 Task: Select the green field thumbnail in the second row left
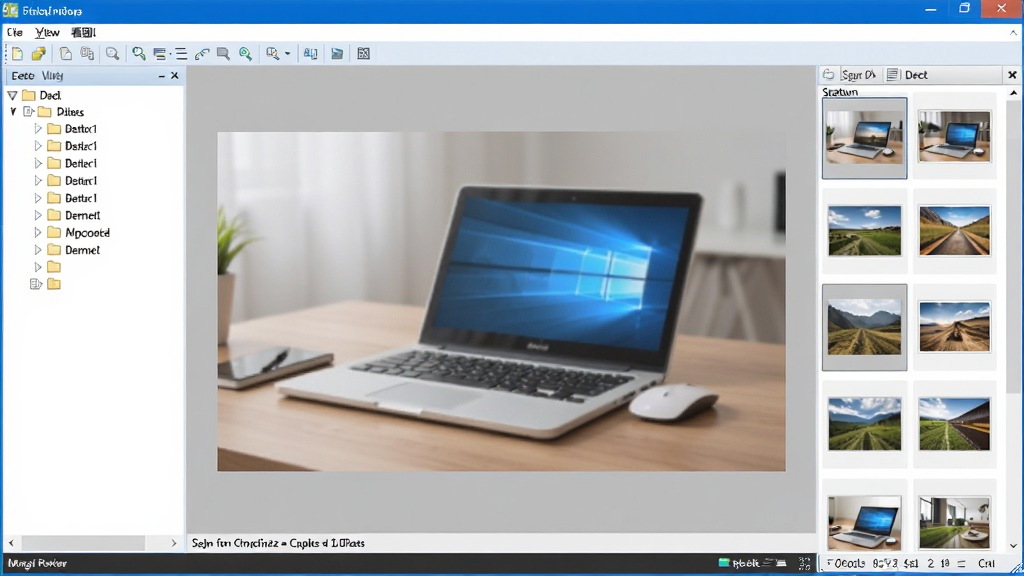pos(865,231)
